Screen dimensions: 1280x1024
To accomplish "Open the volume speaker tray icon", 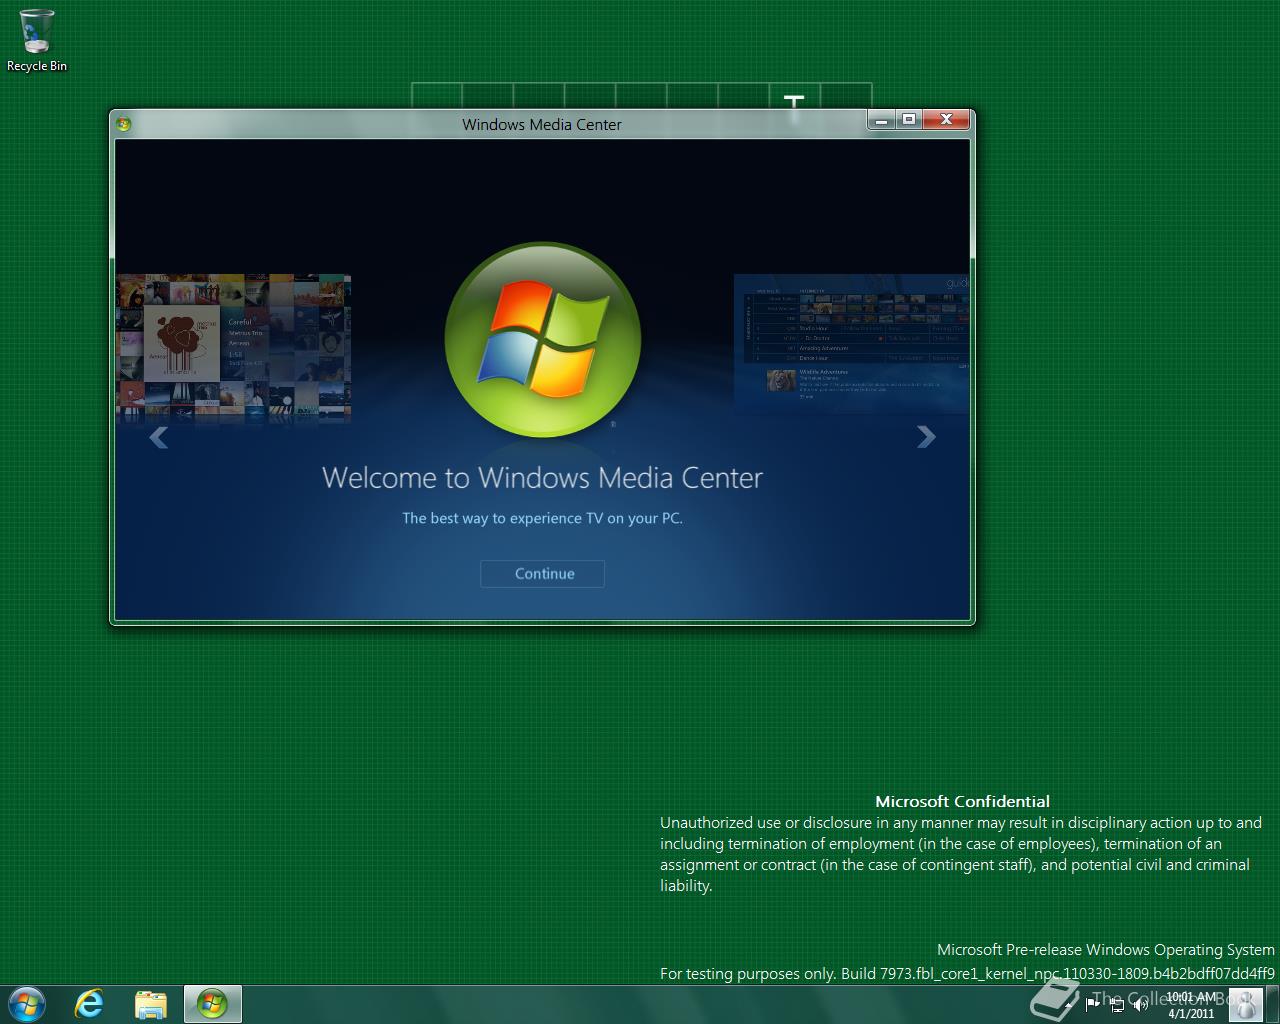I will (x=1140, y=1005).
